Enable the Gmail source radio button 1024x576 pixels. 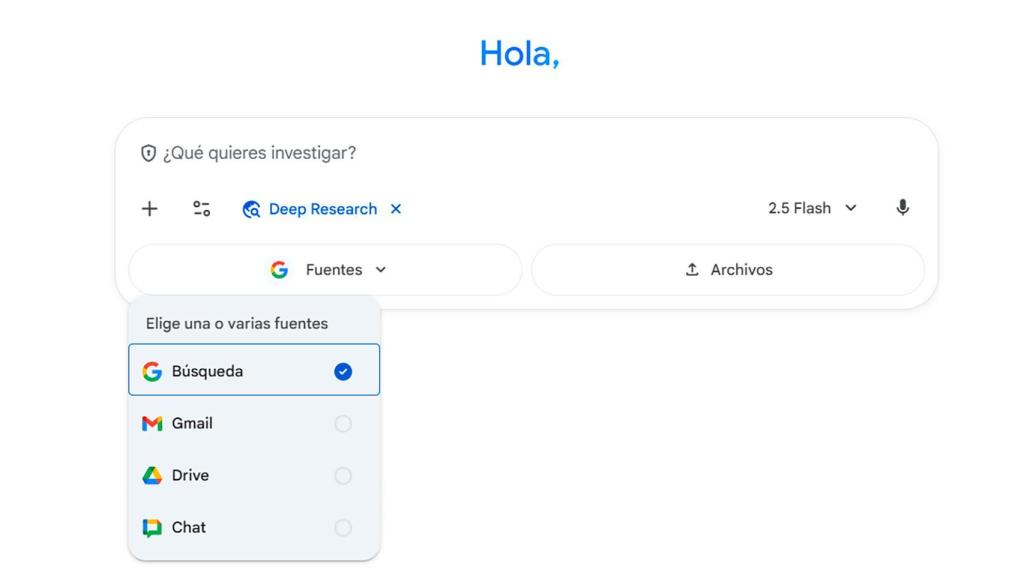(343, 424)
